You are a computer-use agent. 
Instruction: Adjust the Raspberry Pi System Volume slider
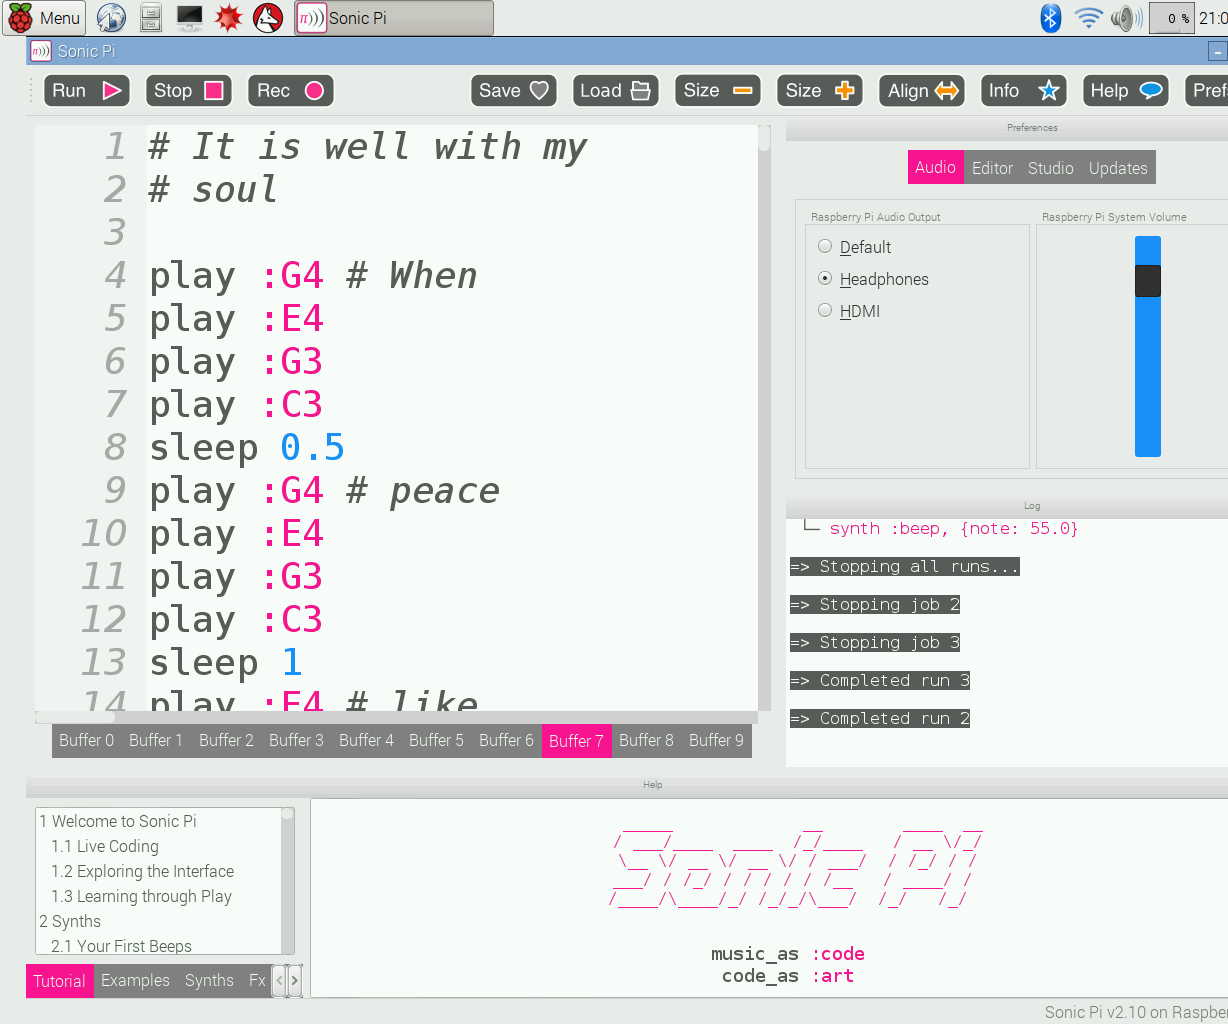coord(1147,281)
